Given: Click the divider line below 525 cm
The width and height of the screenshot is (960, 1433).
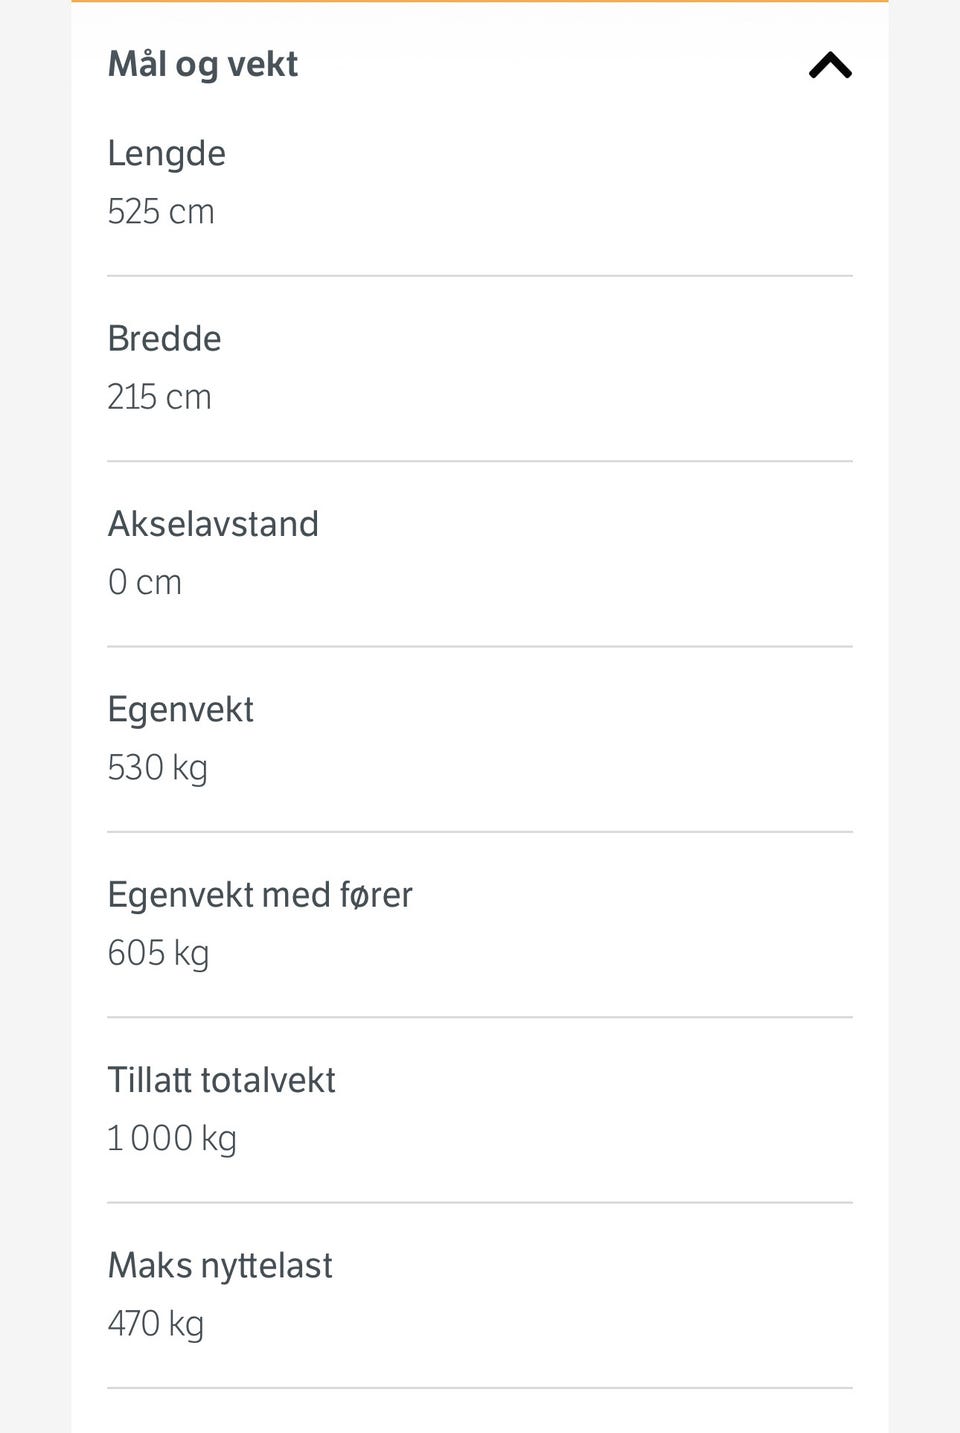Looking at the screenshot, I should [x=480, y=276].
